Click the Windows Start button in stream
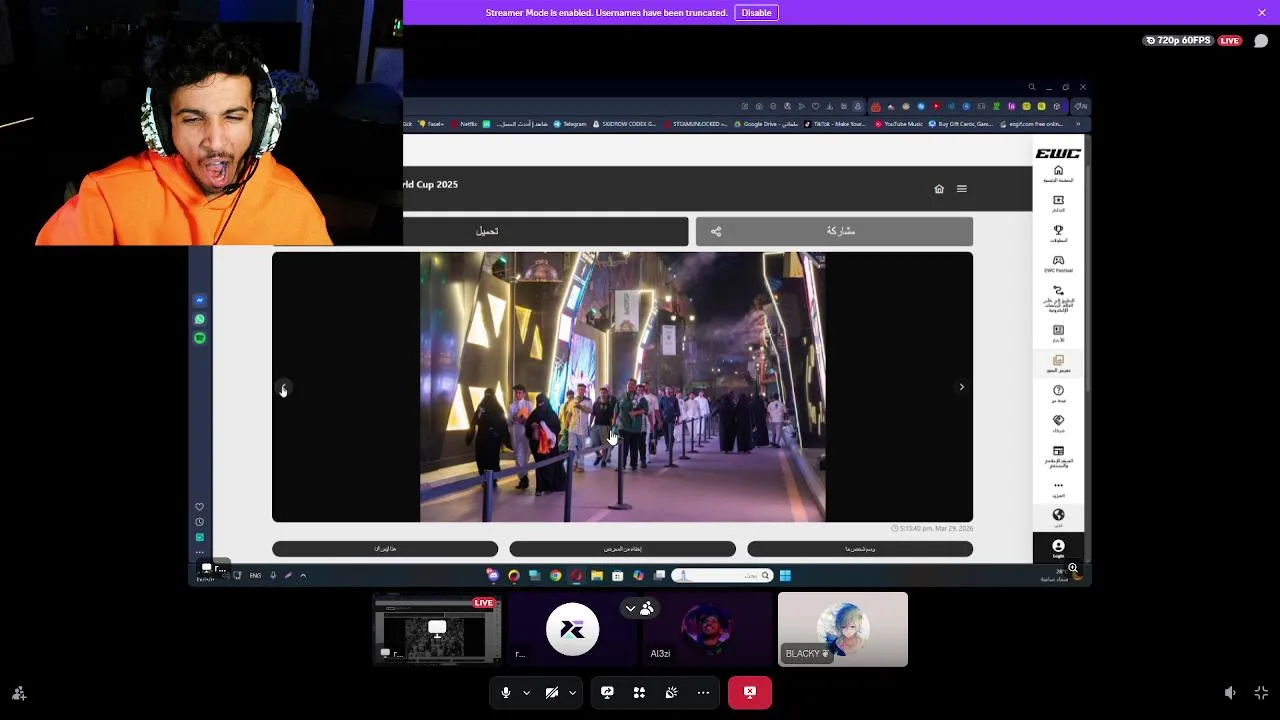Image resolution: width=1280 pixels, height=720 pixels. coord(785,575)
